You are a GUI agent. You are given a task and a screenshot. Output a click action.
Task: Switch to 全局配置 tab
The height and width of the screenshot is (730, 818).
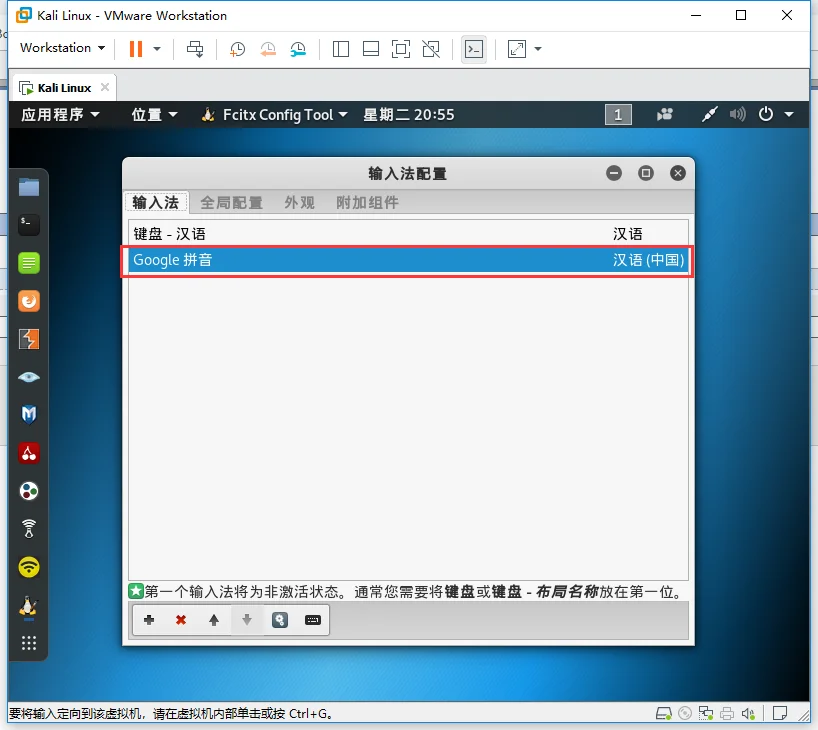pyautogui.click(x=231, y=202)
